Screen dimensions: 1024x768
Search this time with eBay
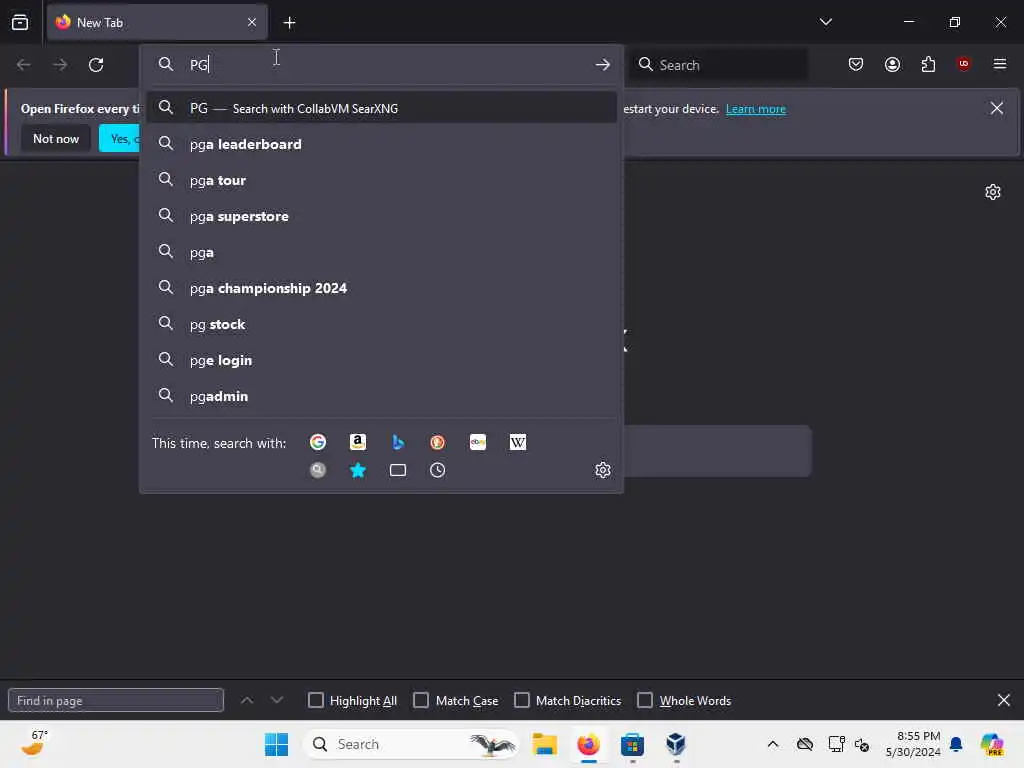pos(478,442)
